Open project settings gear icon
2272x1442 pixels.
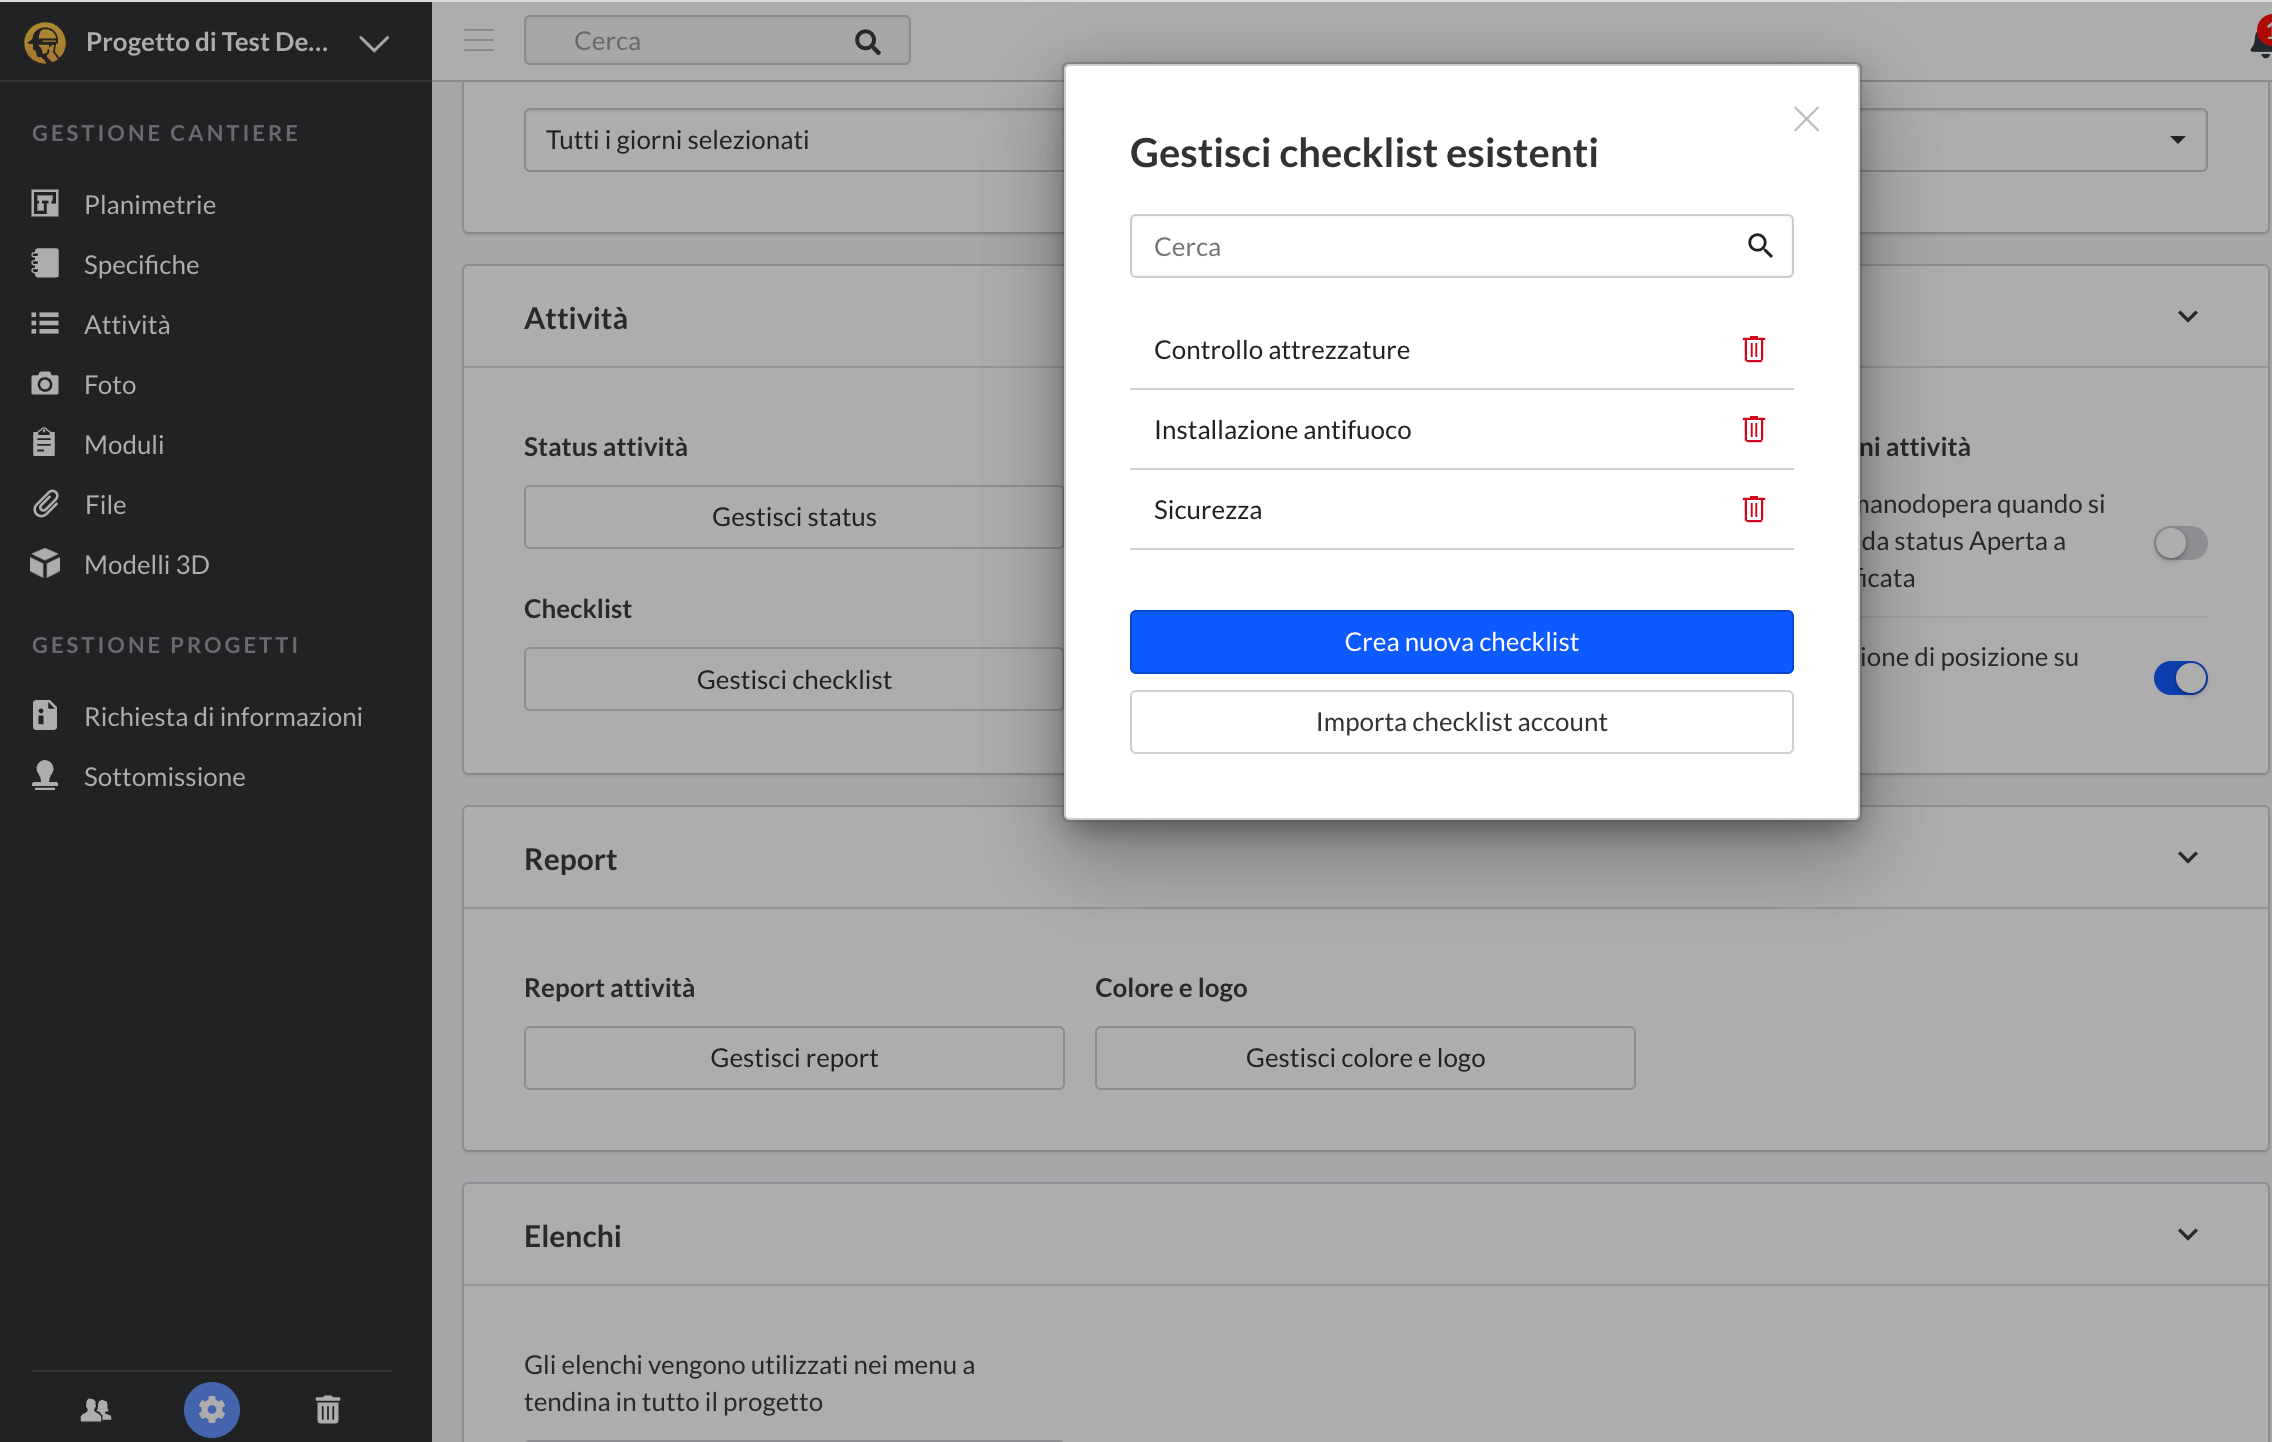(212, 1410)
